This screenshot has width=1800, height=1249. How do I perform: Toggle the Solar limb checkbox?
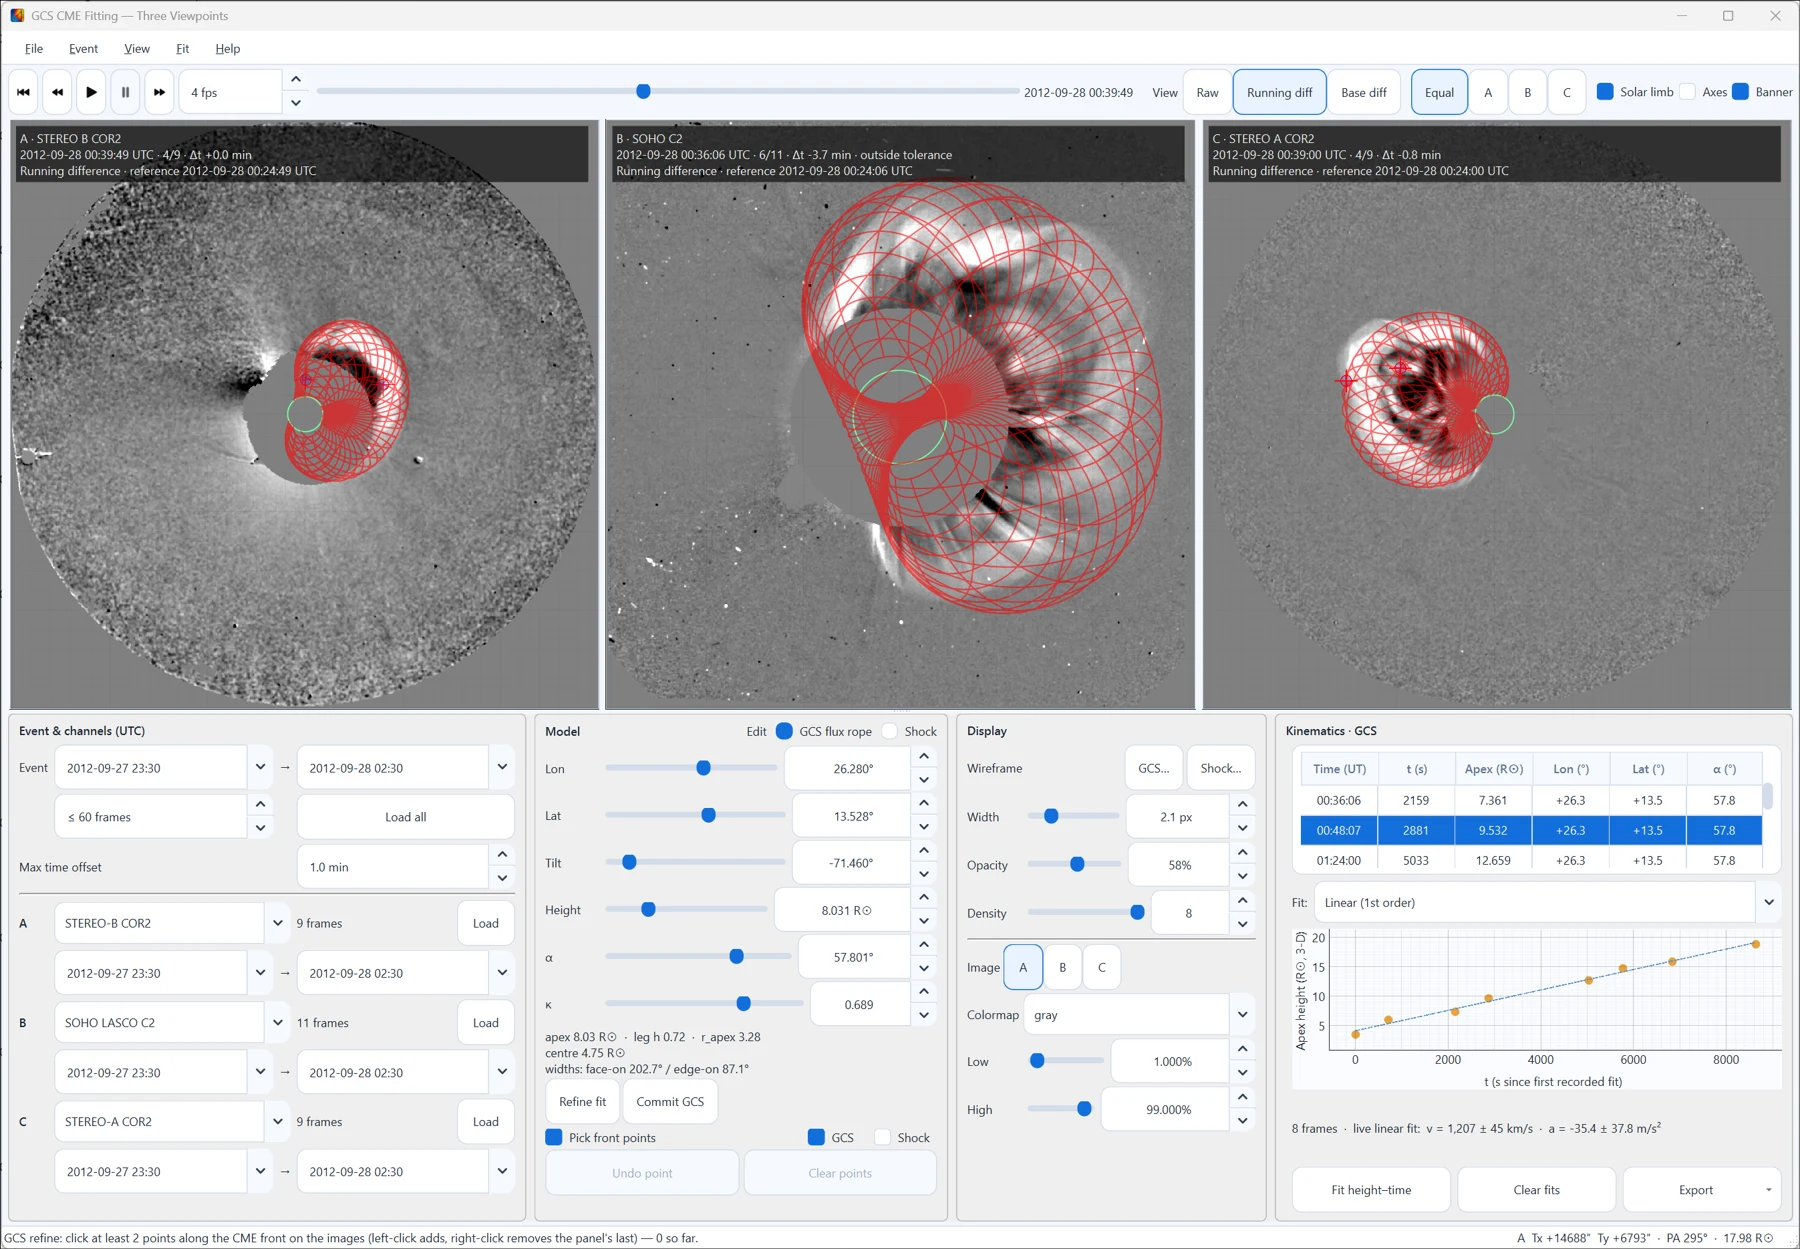[x=1605, y=92]
